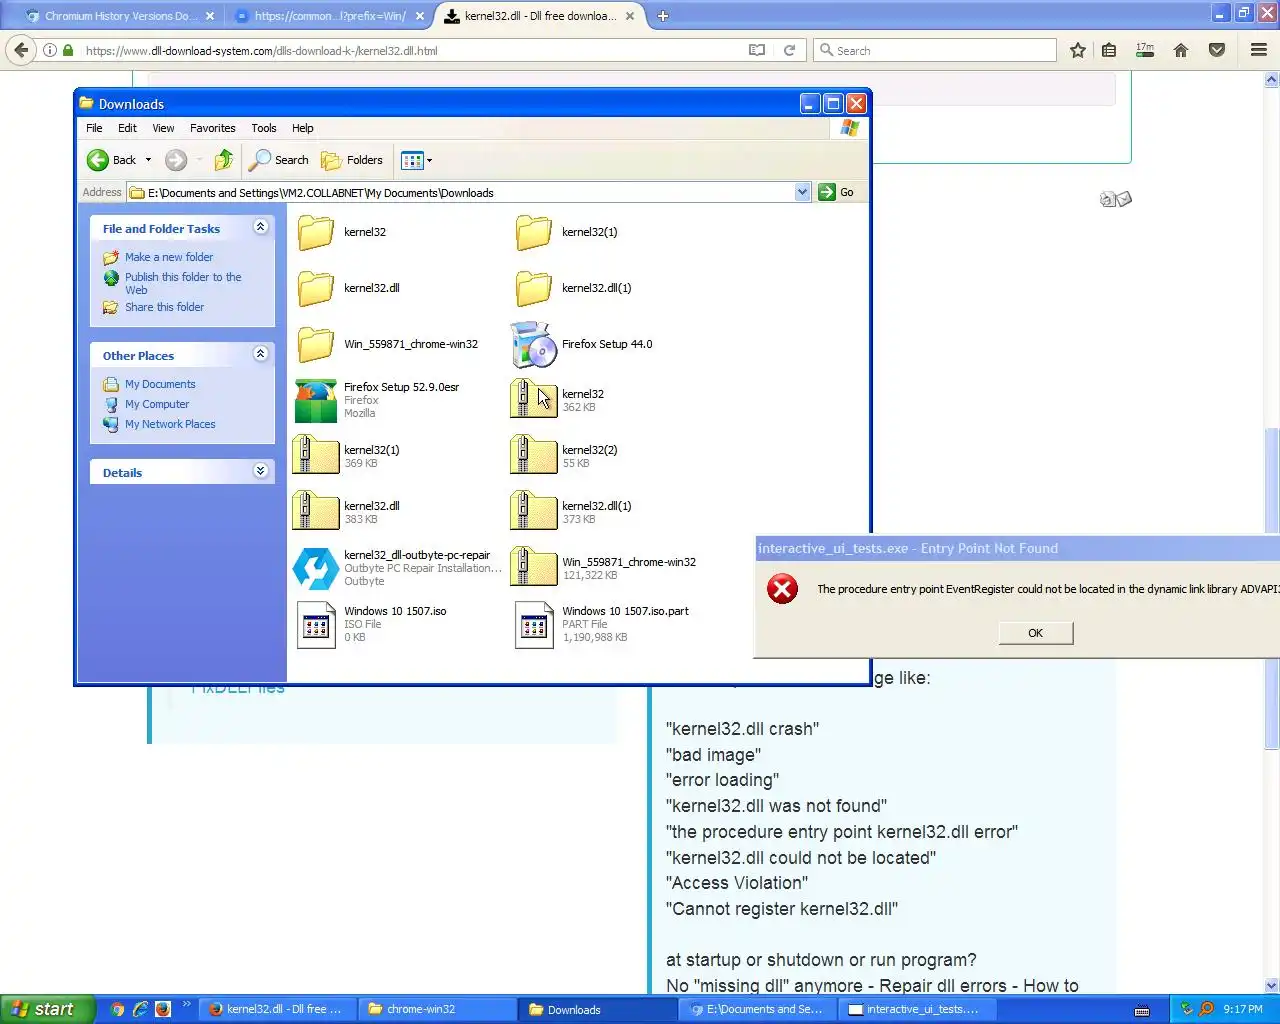Click the Firefox URL address field
1280x1024 pixels.
click(410, 50)
